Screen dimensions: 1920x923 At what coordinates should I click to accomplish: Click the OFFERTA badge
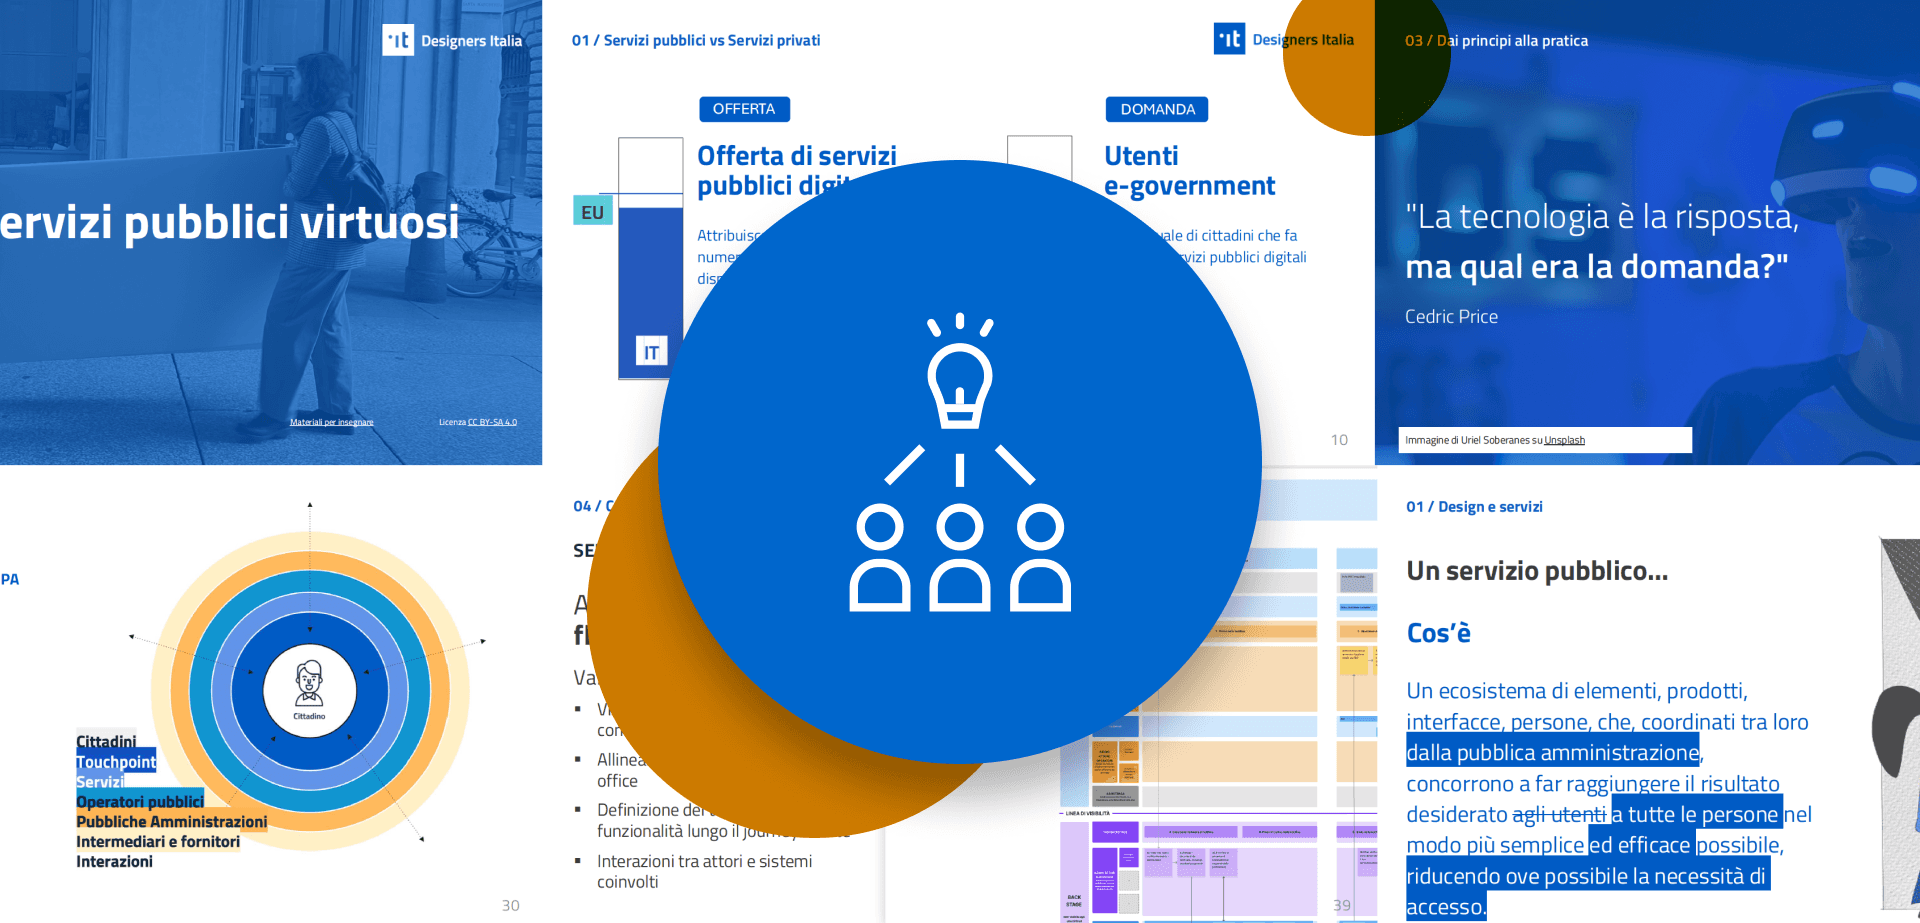[x=744, y=109]
